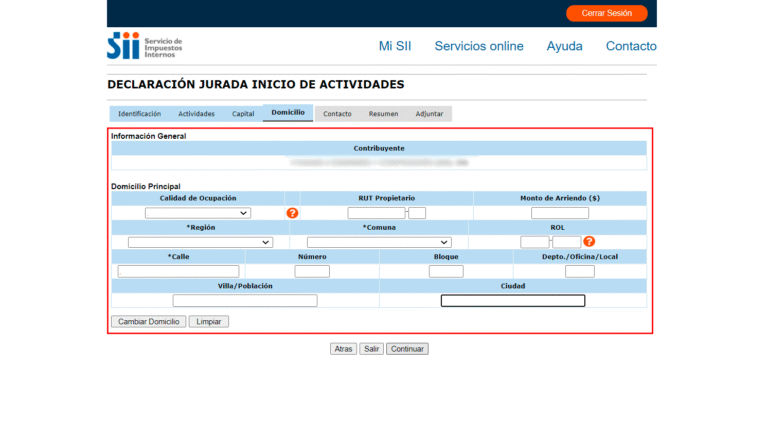Viewport: 768px width, 442px height.
Task: Open the Adjuntar tab
Action: [x=429, y=114]
